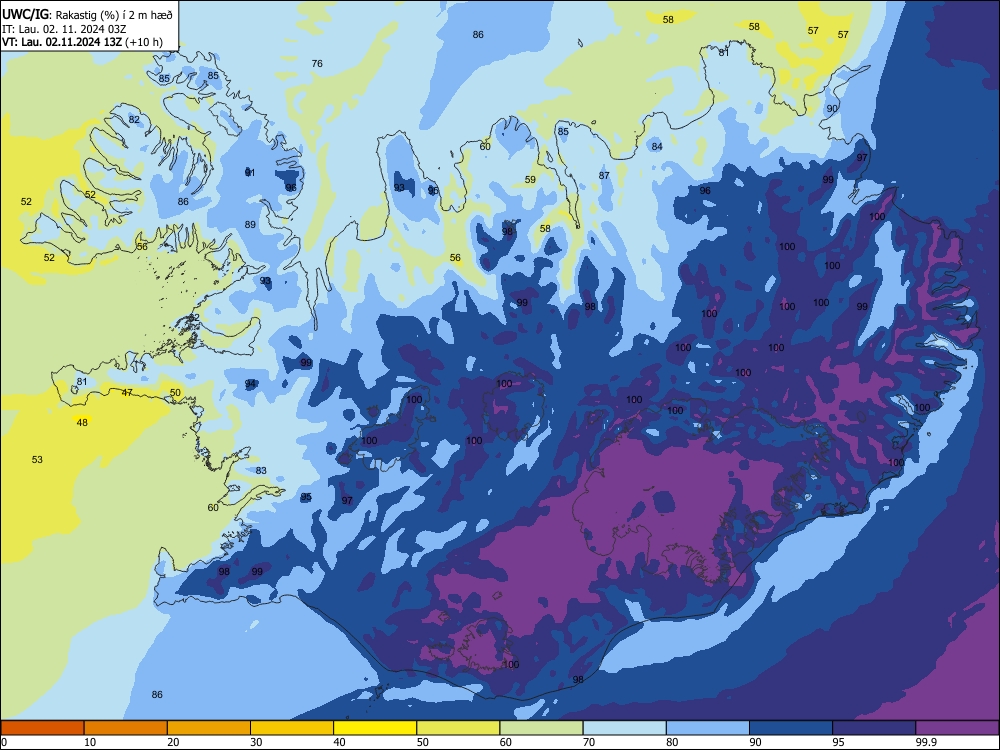Image resolution: width=1000 pixels, height=750 pixels.
Task: Click the '48' humidity value on map
Action: pyautogui.click(x=82, y=422)
